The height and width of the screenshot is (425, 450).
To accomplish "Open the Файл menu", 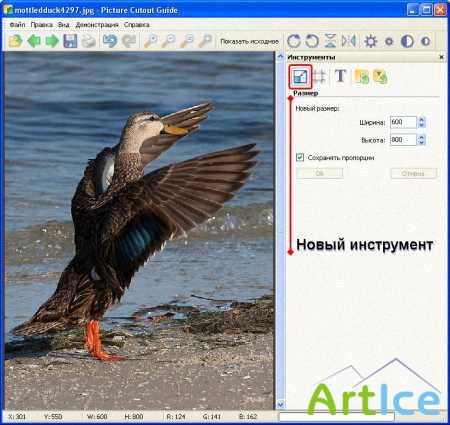I will (x=17, y=25).
